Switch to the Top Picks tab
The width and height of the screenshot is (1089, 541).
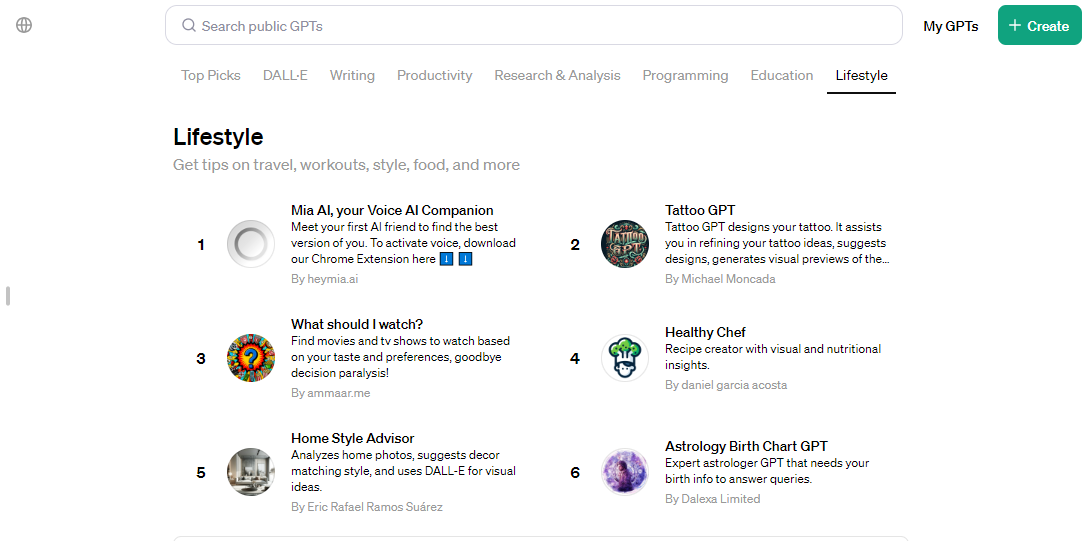[x=210, y=75]
